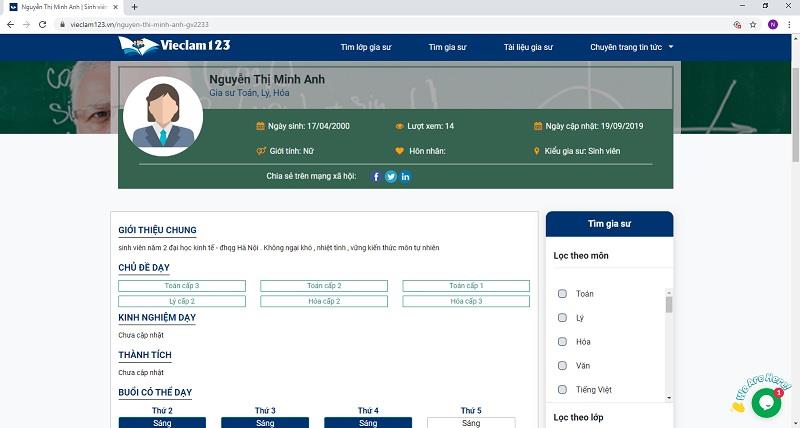The image size is (800, 428).
Task: Click the Vieclam123 logo
Action: click(174, 46)
